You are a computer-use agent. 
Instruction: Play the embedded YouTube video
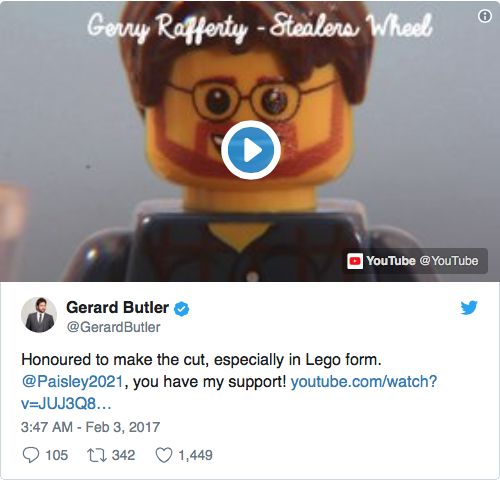pyautogui.click(x=251, y=150)
